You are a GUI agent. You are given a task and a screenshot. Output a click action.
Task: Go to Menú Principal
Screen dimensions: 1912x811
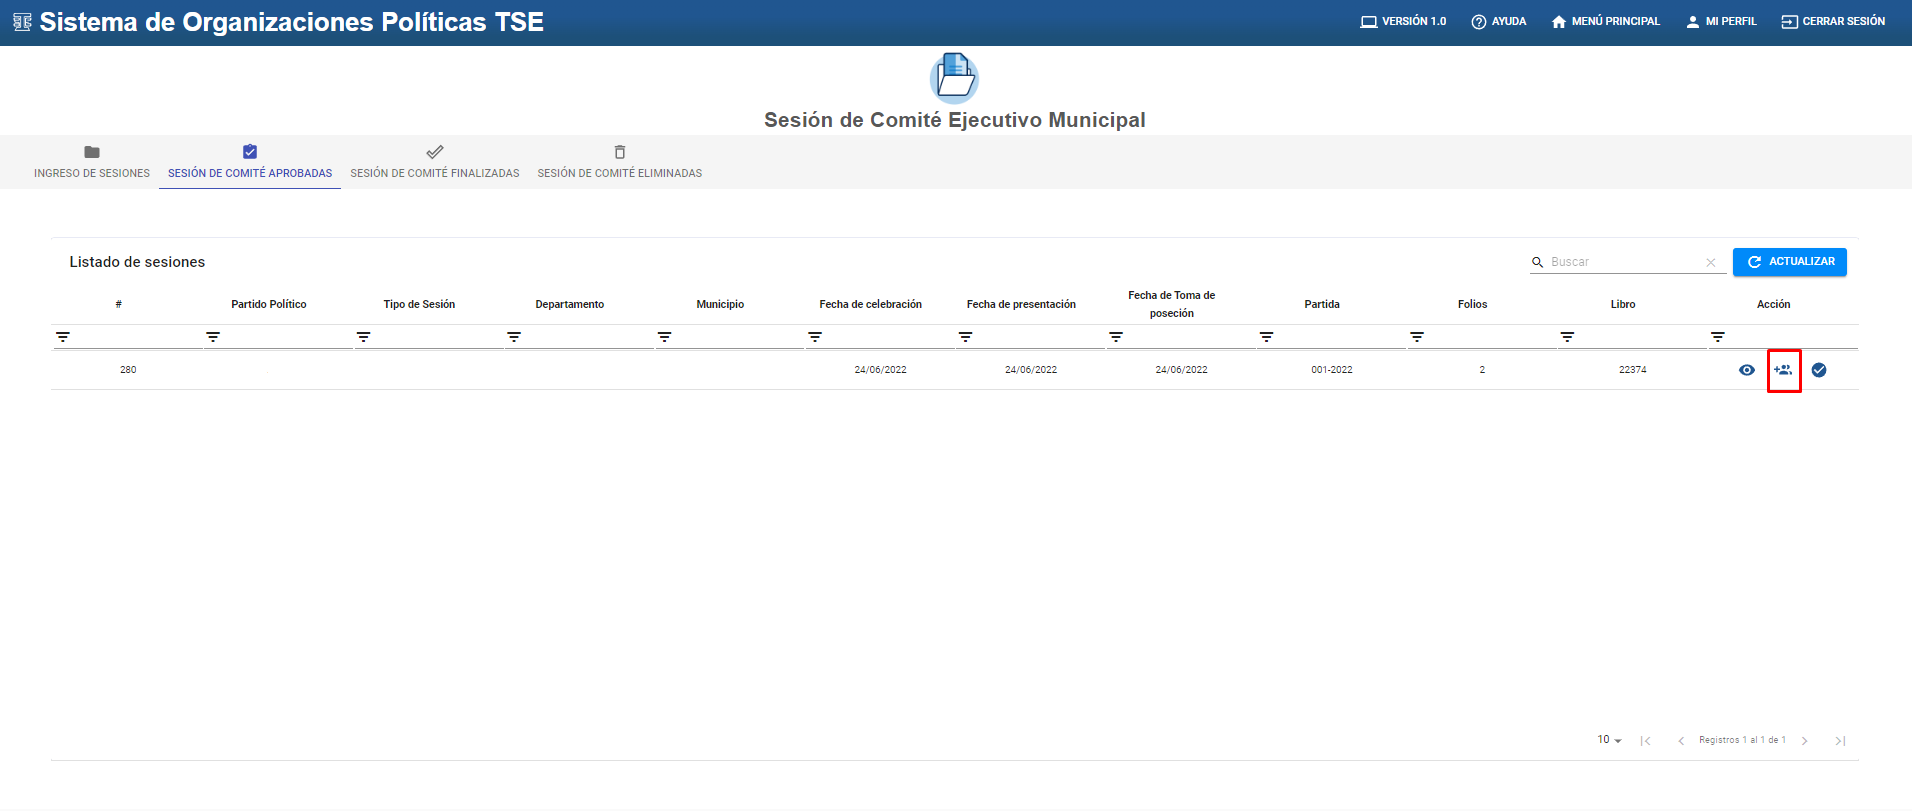coord(1606,21)
